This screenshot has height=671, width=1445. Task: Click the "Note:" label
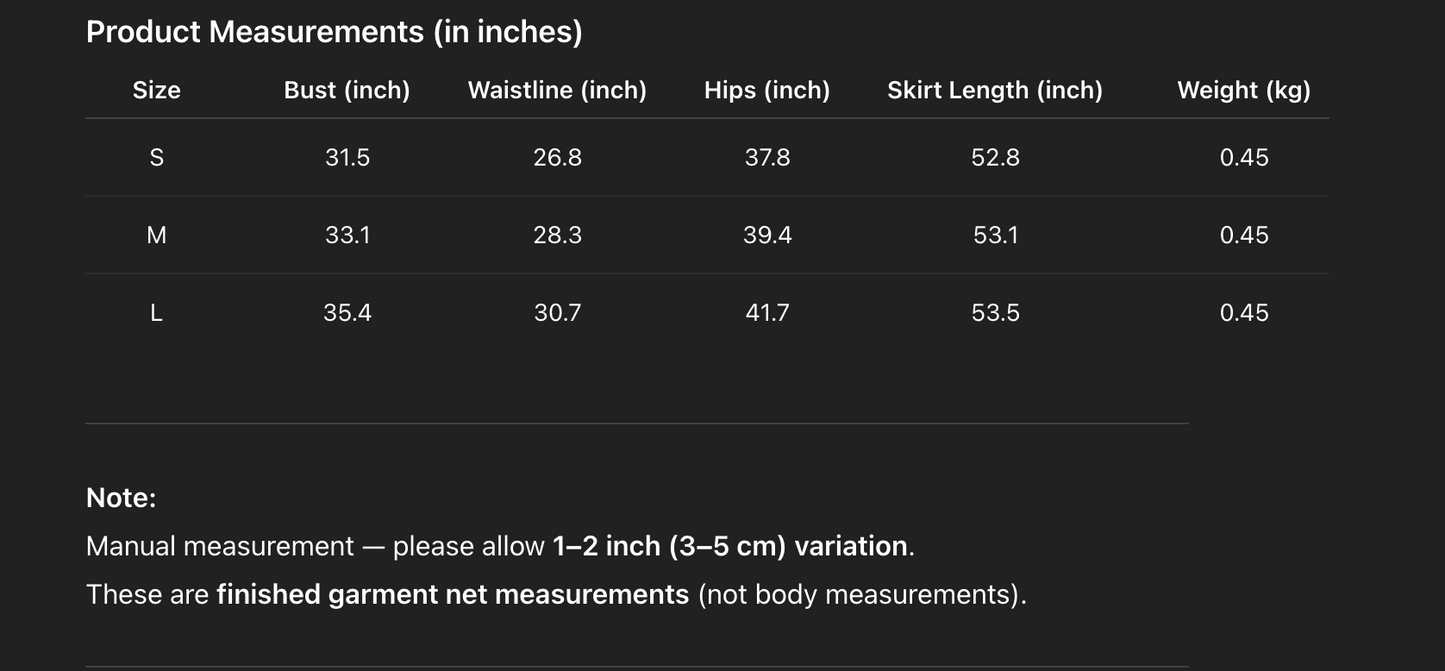pyautogui.click(x=121, y=498)
